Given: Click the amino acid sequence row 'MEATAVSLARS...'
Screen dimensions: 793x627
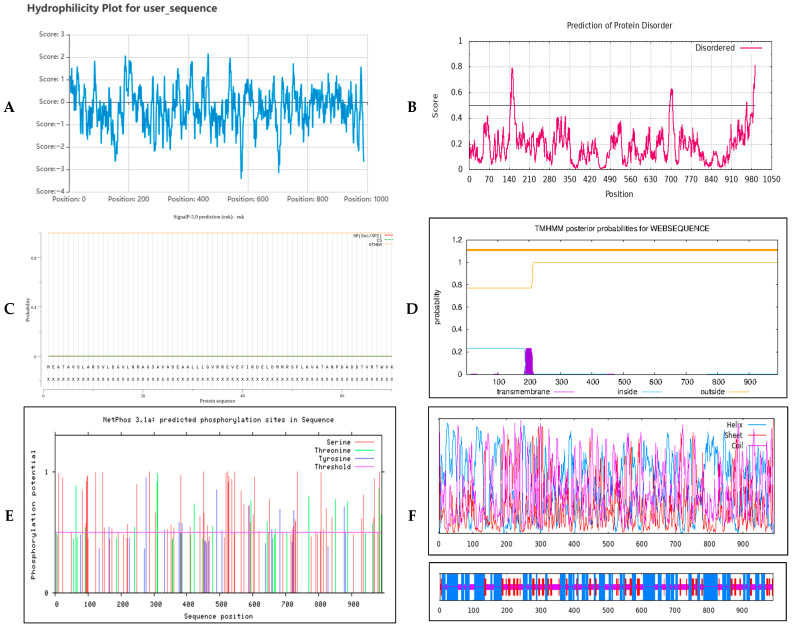Looking at the screenshot, I should [220, 367].
